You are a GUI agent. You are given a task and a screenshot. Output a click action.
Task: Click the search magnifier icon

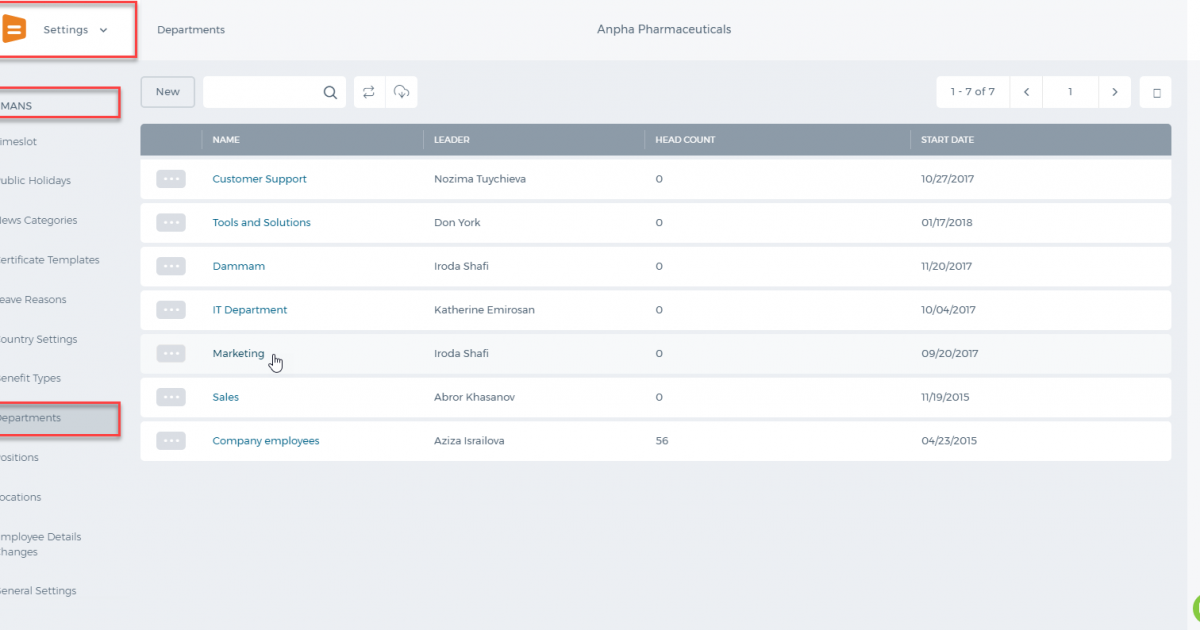coord(330,92)
